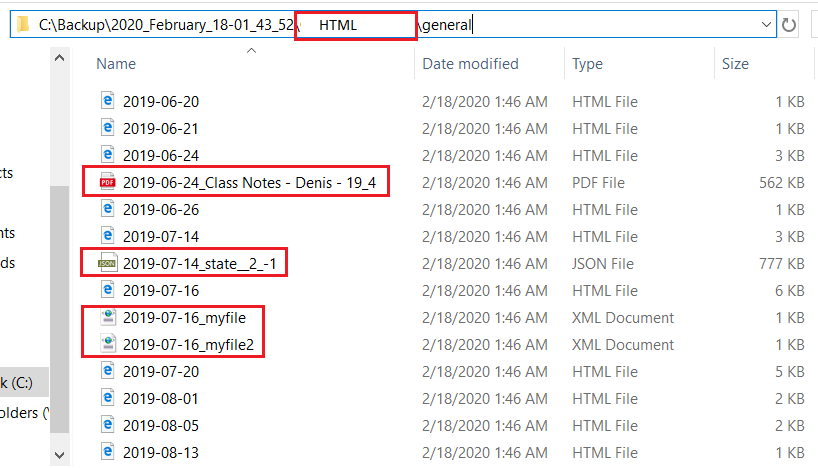818x468 pixels.
Task: Click the folder icon in address bar
Action: pyautogui.click(x=23, y=25)
